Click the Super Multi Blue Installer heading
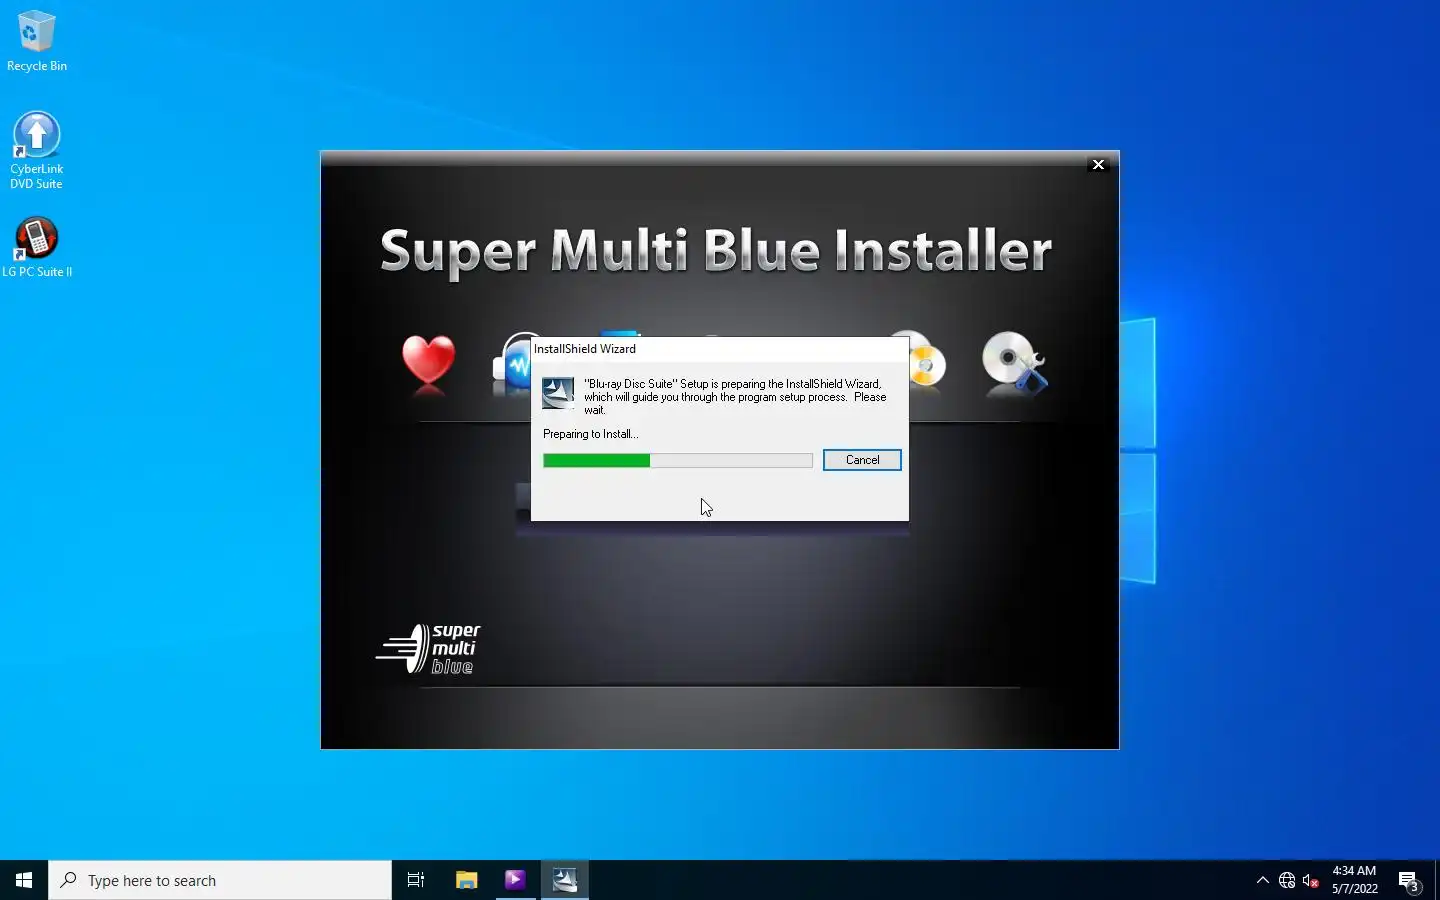This screenshot has width=1440, height=900. [x=716, y=251]
